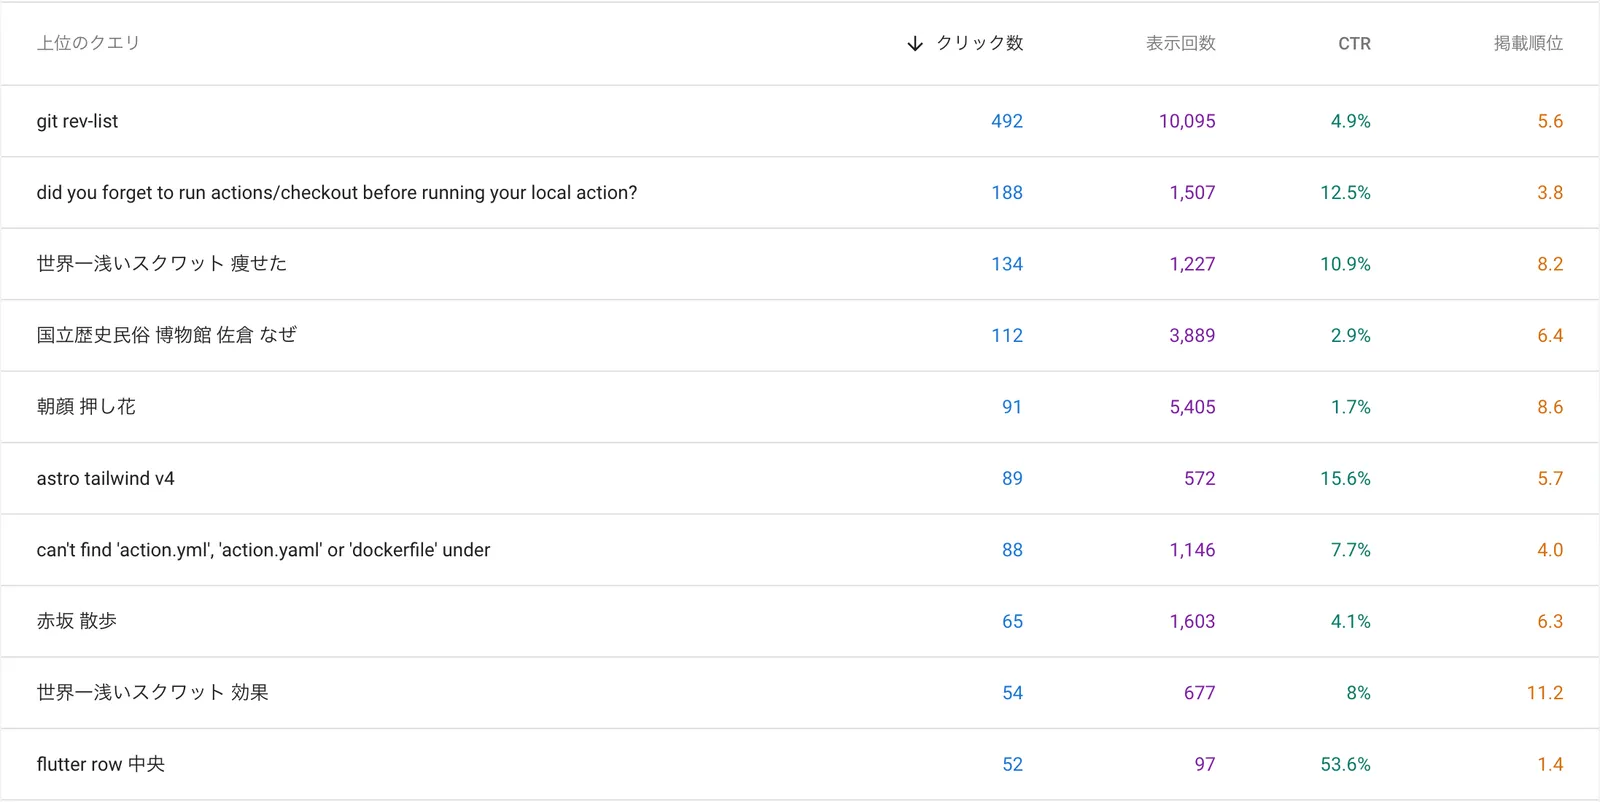Open the 朝顔 押し花 query row
The height and width of the screenshot is (802, 1600).
click(86, 407)
